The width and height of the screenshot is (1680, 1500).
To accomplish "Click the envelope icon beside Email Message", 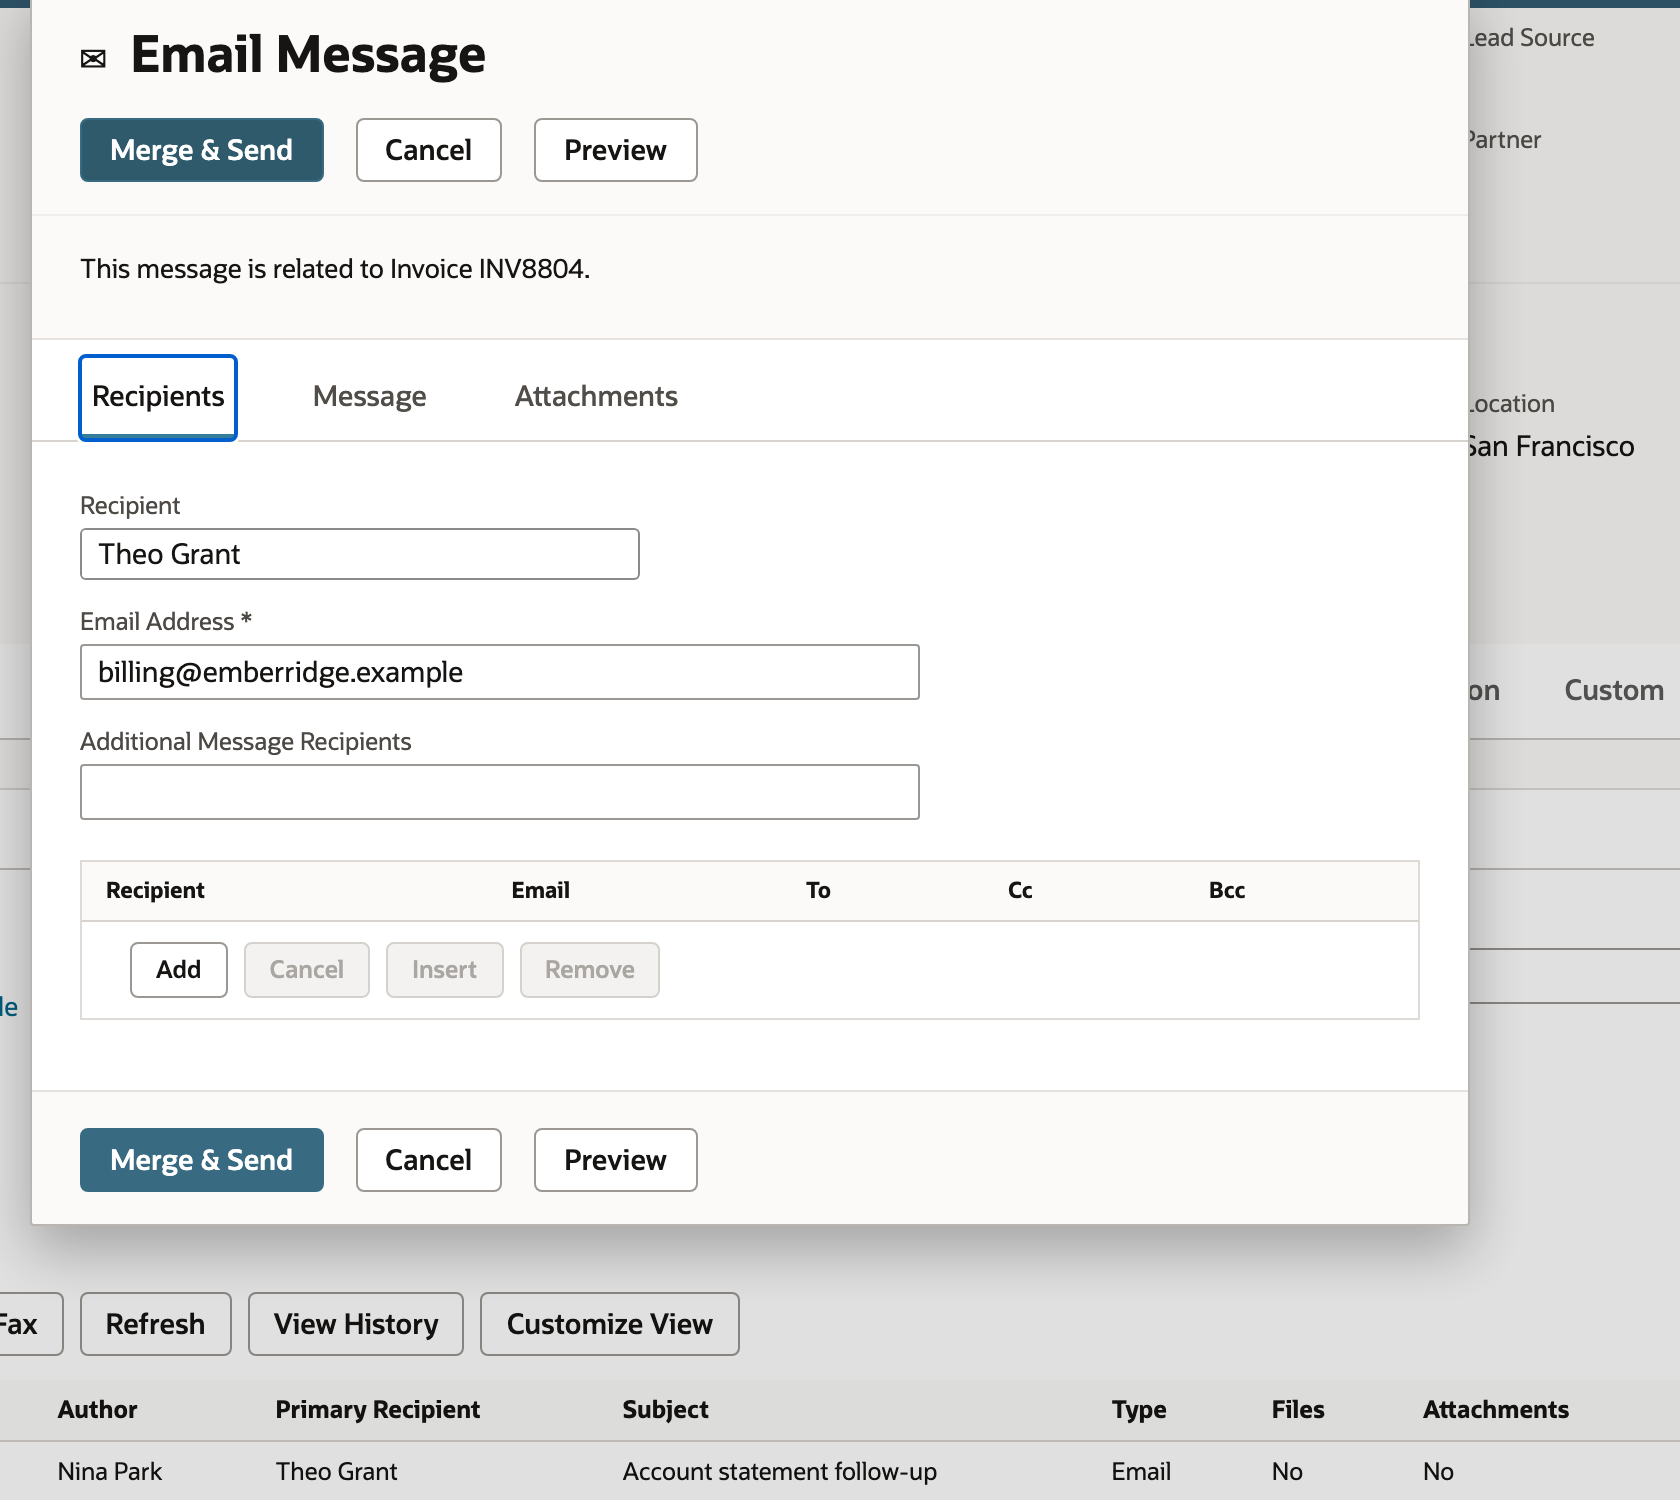I will coord(93,59).
